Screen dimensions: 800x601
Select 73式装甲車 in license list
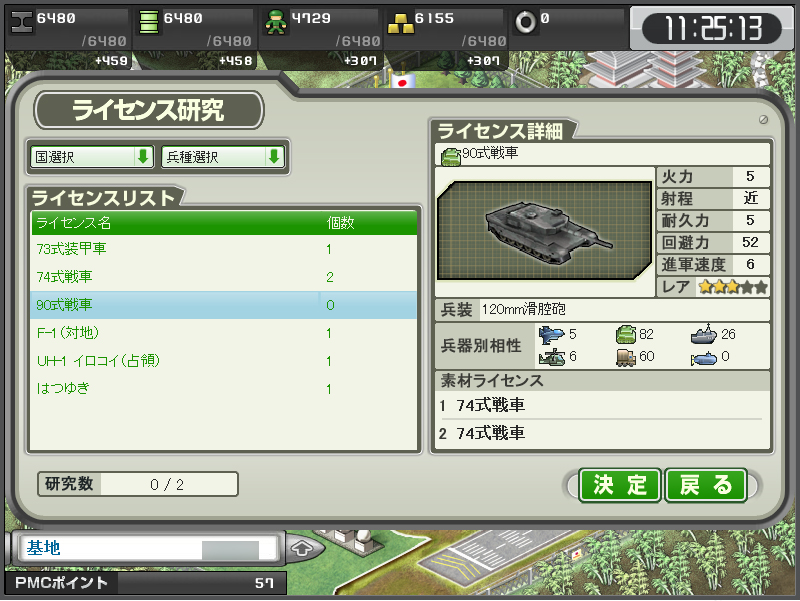[x=223, y=249]
